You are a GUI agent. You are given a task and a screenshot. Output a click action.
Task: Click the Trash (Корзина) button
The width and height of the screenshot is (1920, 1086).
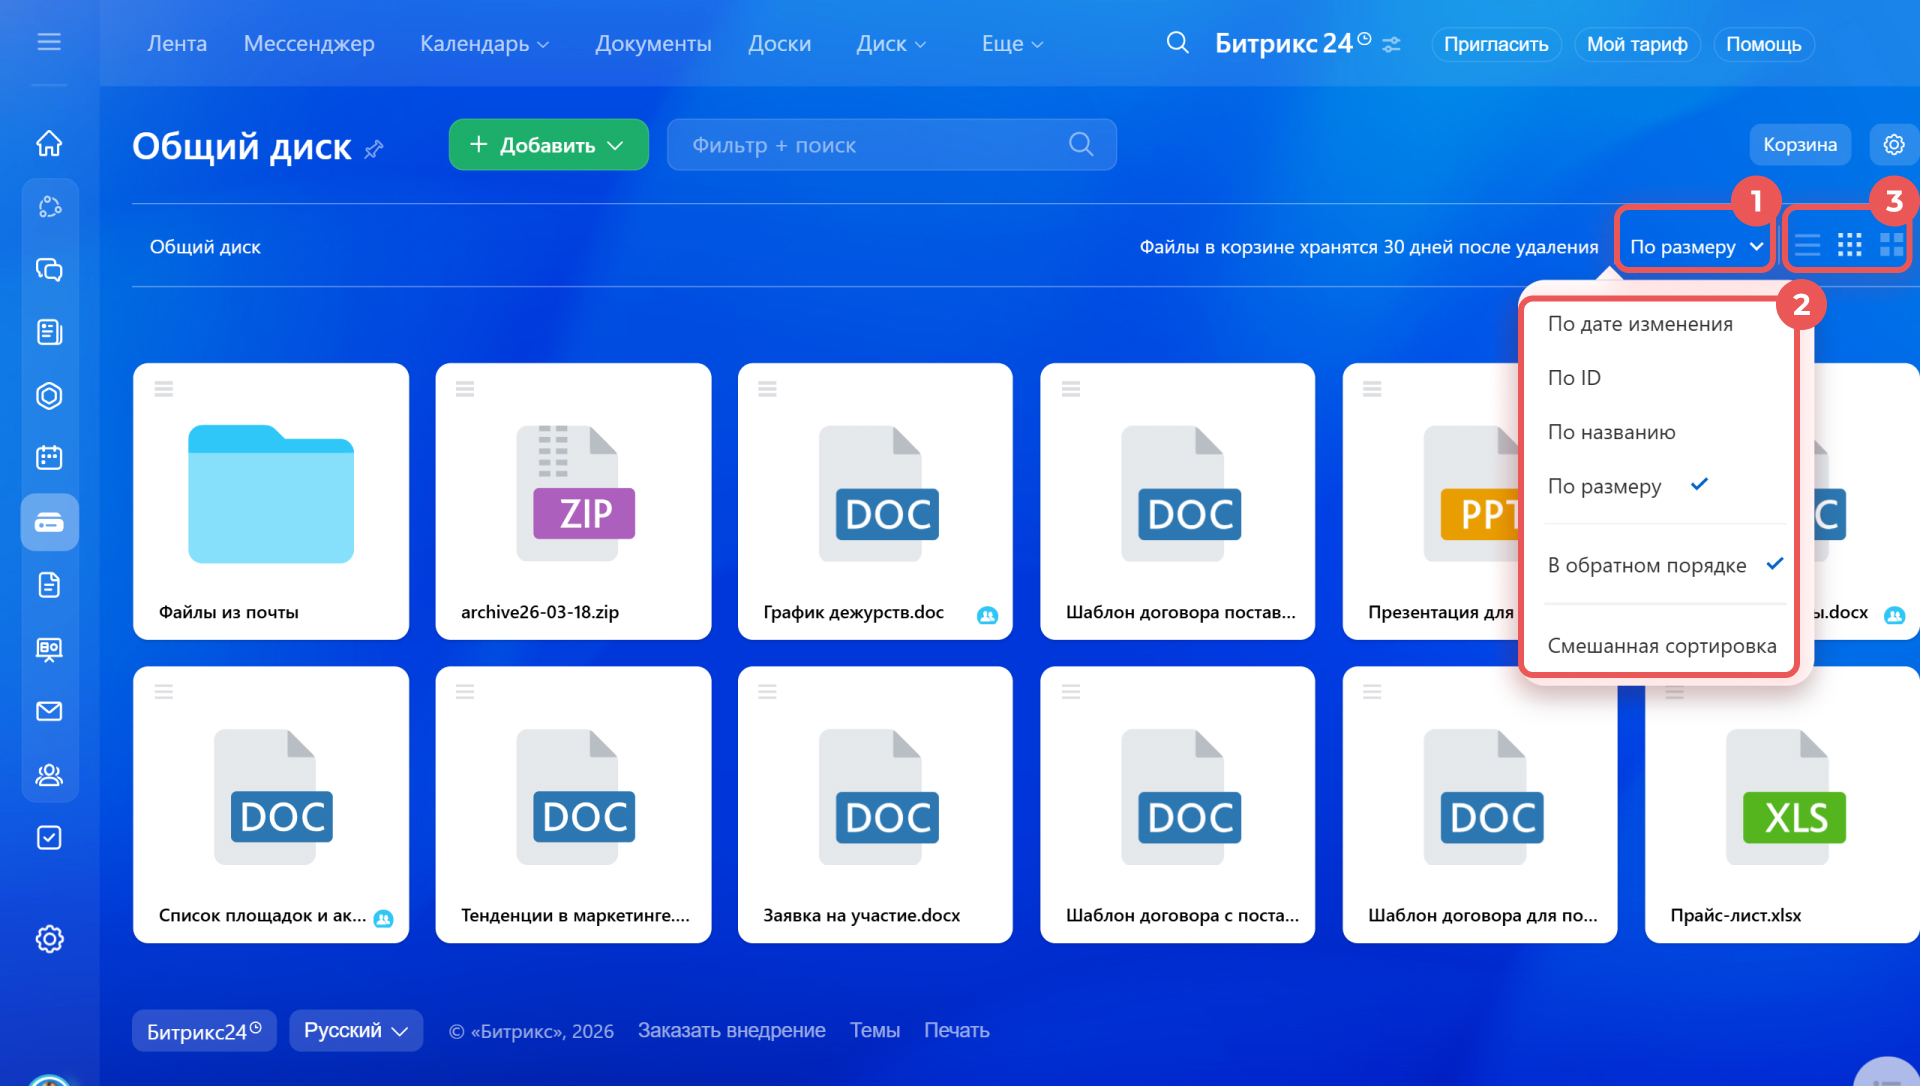coord(1799,145)
